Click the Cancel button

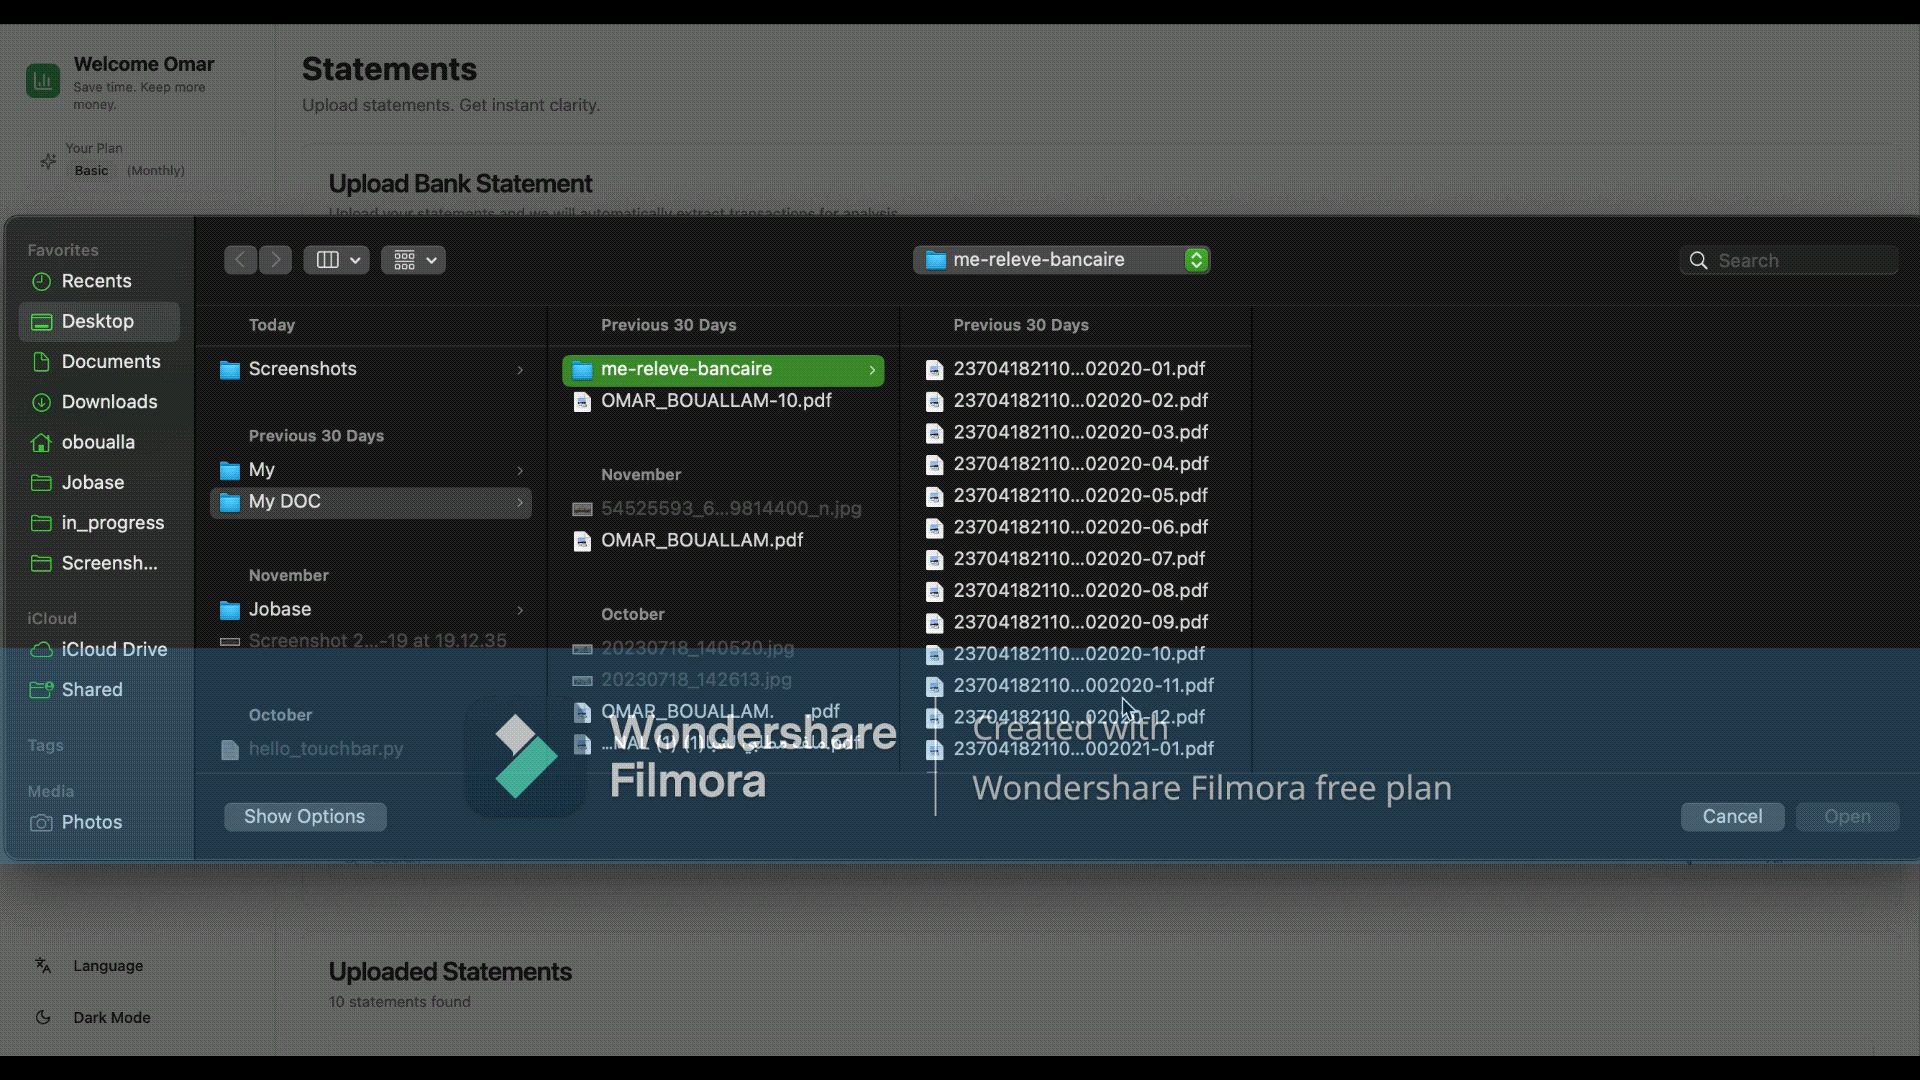pos(1732,817)
